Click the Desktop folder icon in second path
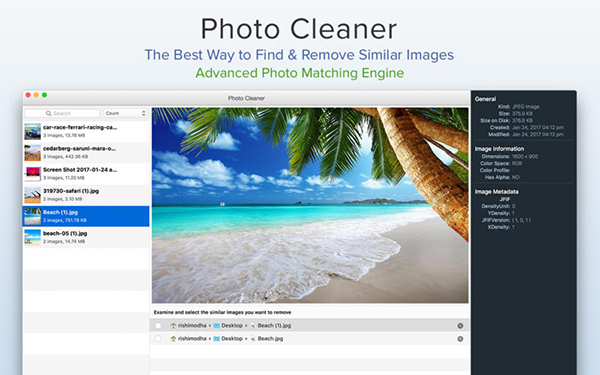600x375 pixels. pos(217,339)
